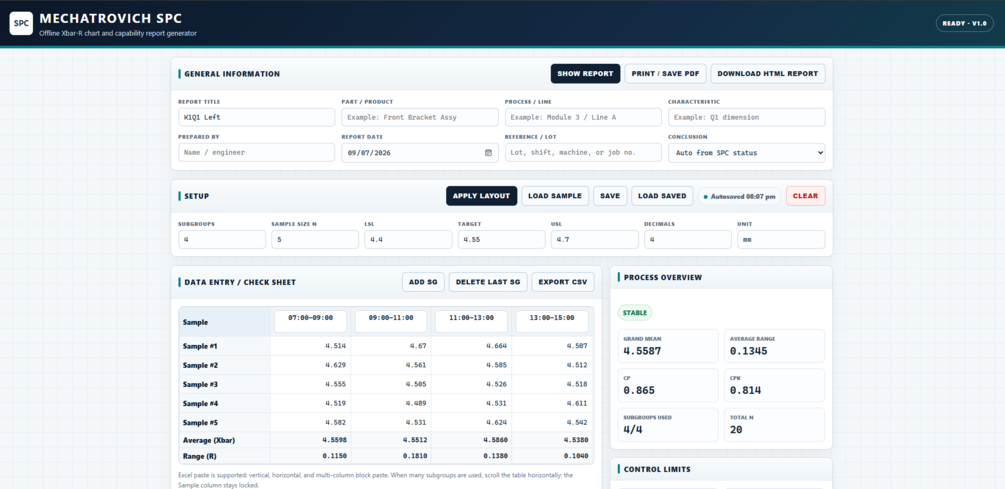The image size is (1005, 489).
Task: Click the Part / Product field
Action: (420, 117)
